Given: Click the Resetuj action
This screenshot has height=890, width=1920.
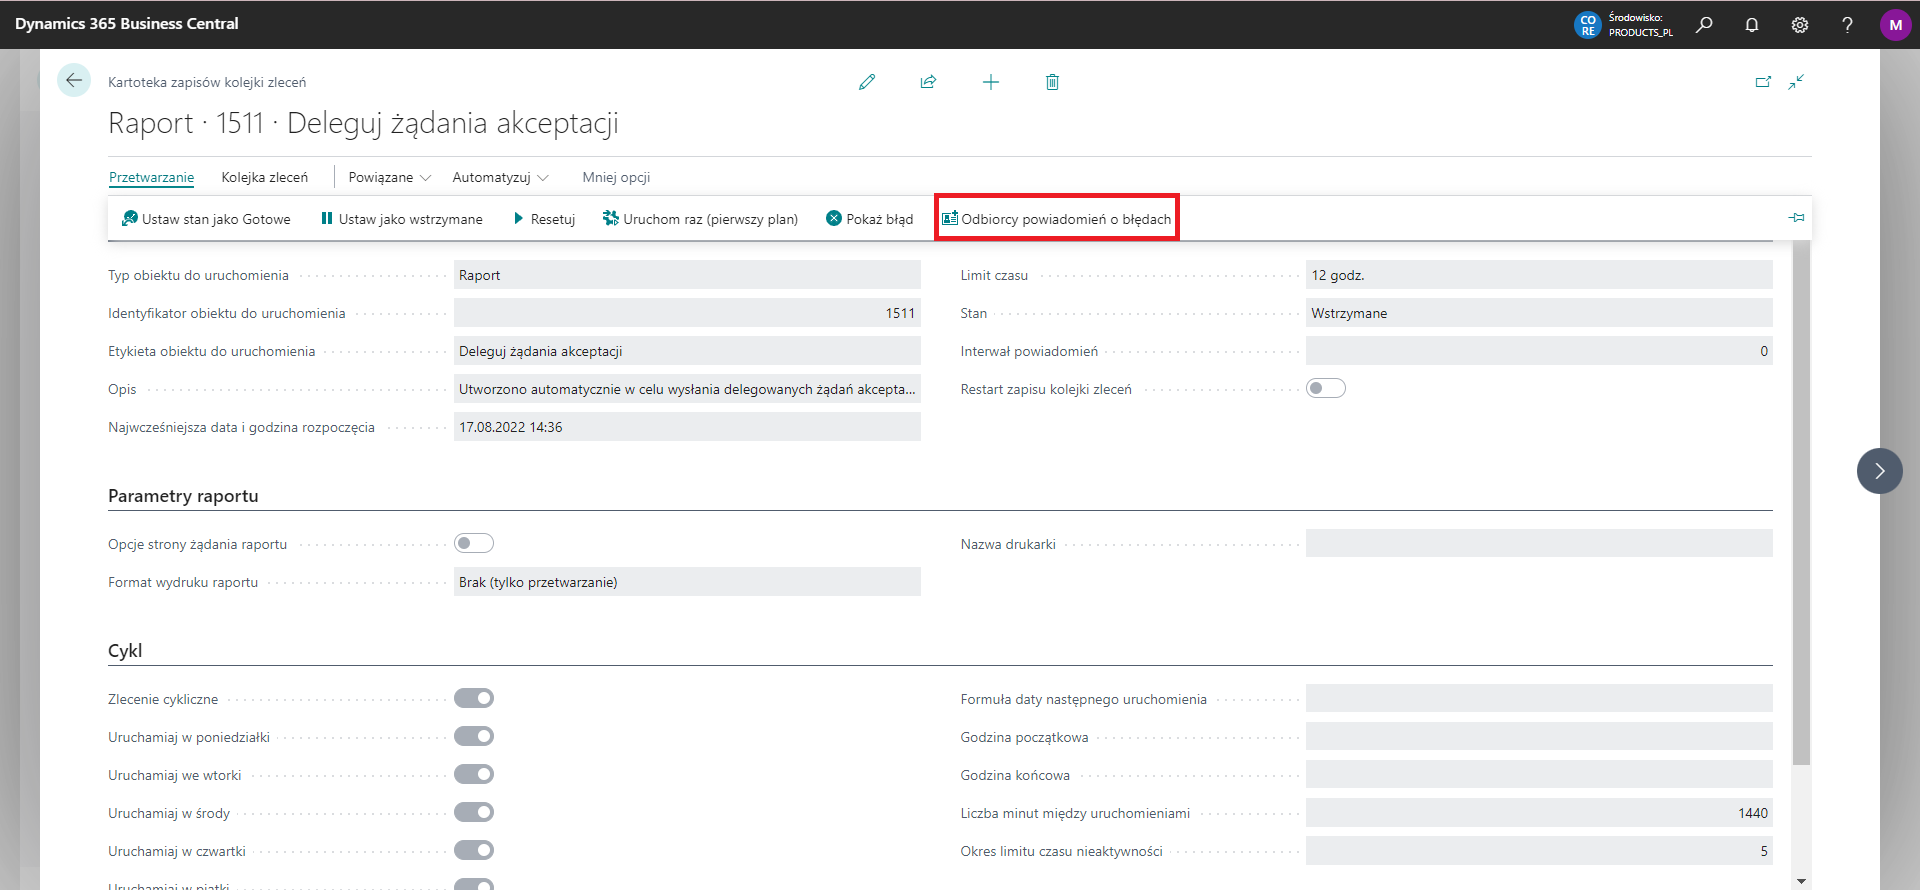Looking at the screenshot, I should [x=544, y=219].
